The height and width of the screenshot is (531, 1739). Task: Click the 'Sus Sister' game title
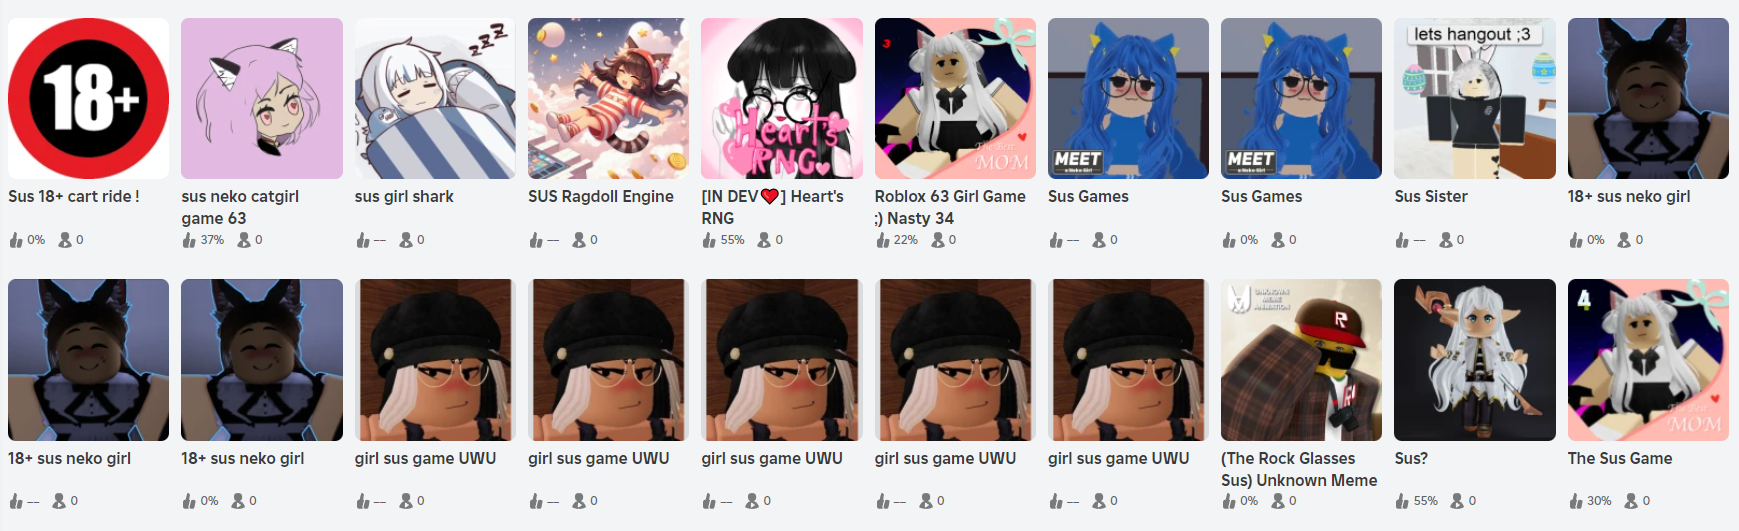pyautogui.click(x=1431, y=197)
